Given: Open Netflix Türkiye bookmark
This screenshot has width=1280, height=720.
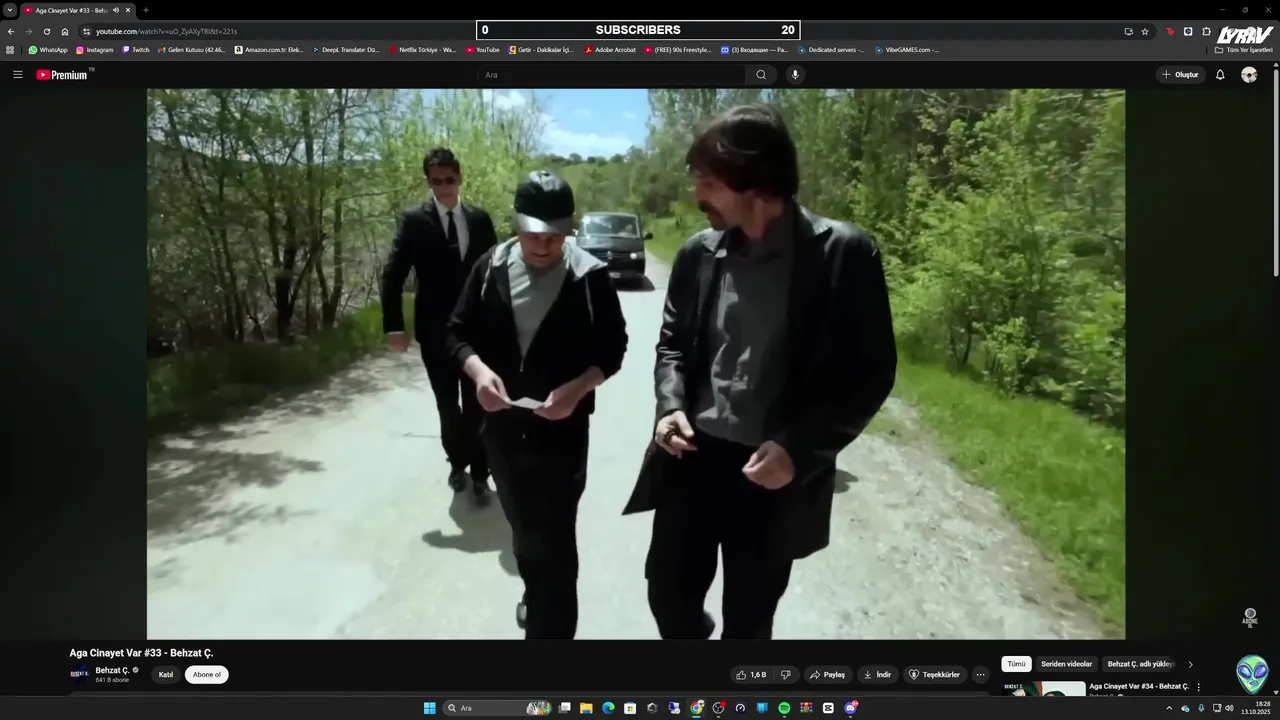Looking at the screenshot, I should pos(423,50).
